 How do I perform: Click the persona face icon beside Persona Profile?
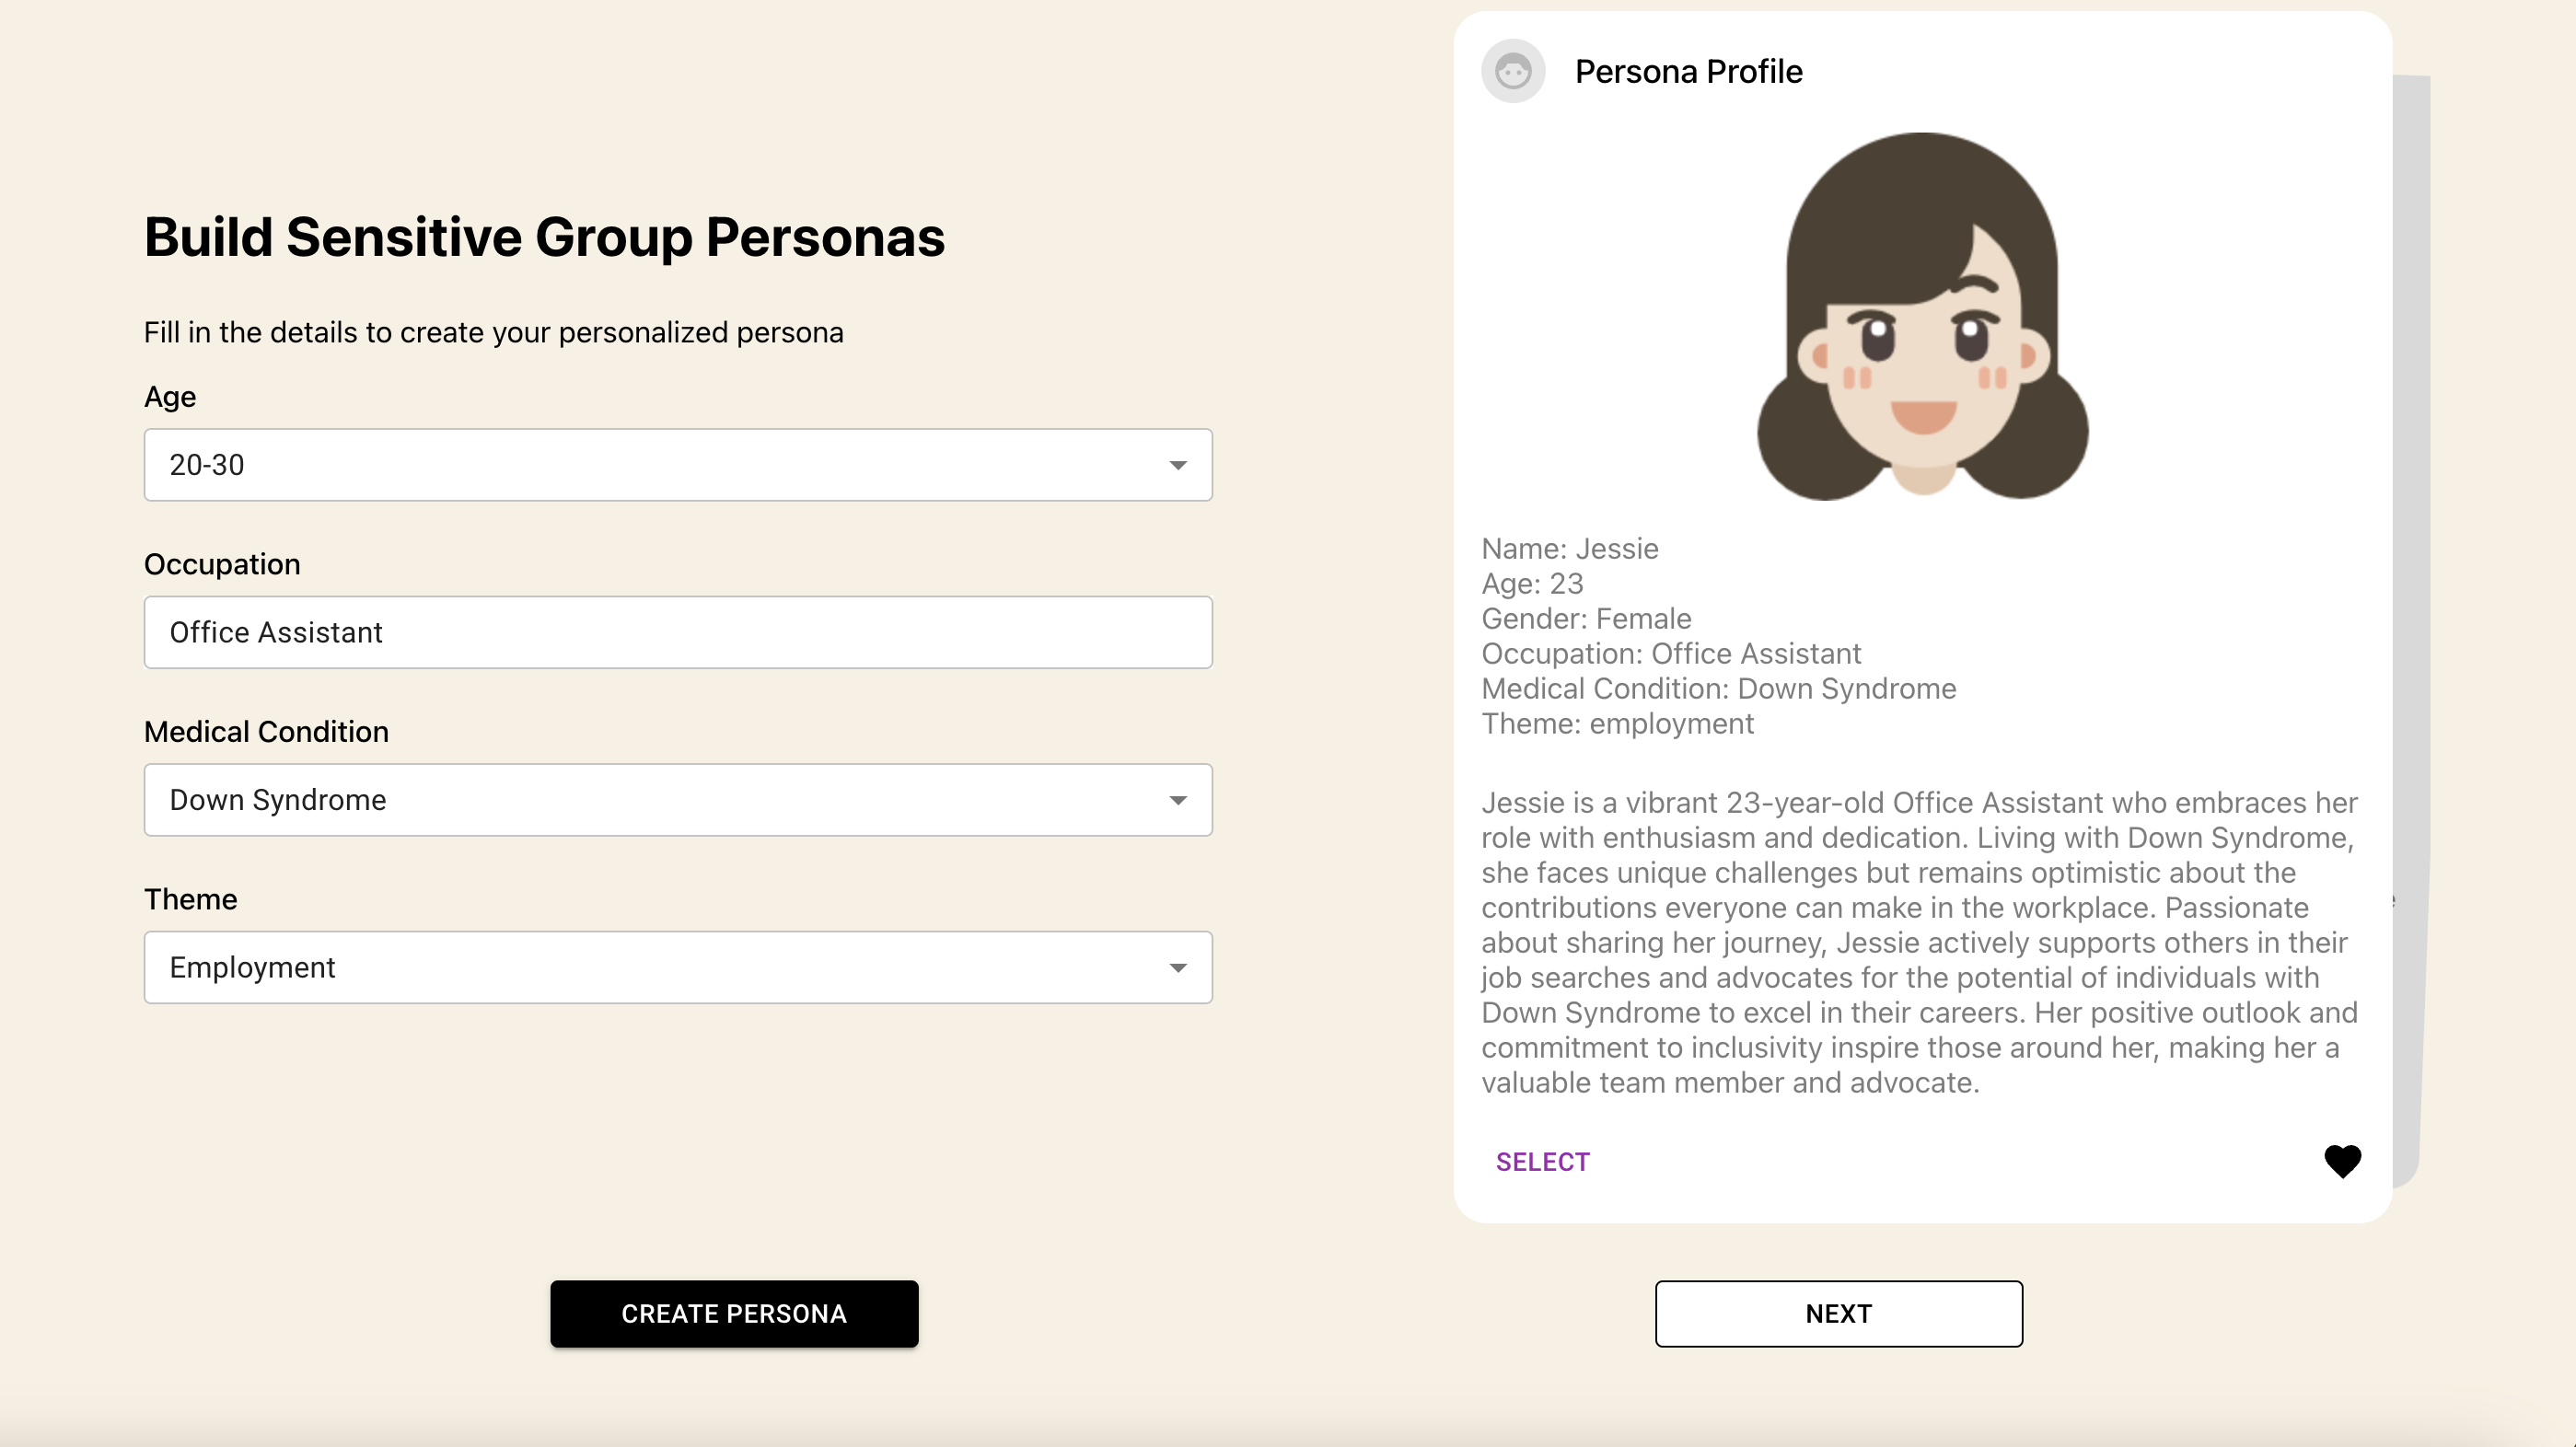coord(1512,72)
